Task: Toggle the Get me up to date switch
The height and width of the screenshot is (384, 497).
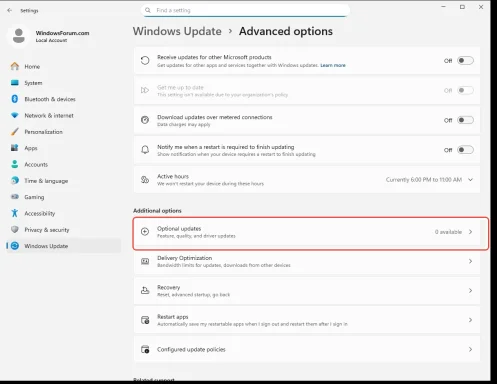Action: point(465,90)
